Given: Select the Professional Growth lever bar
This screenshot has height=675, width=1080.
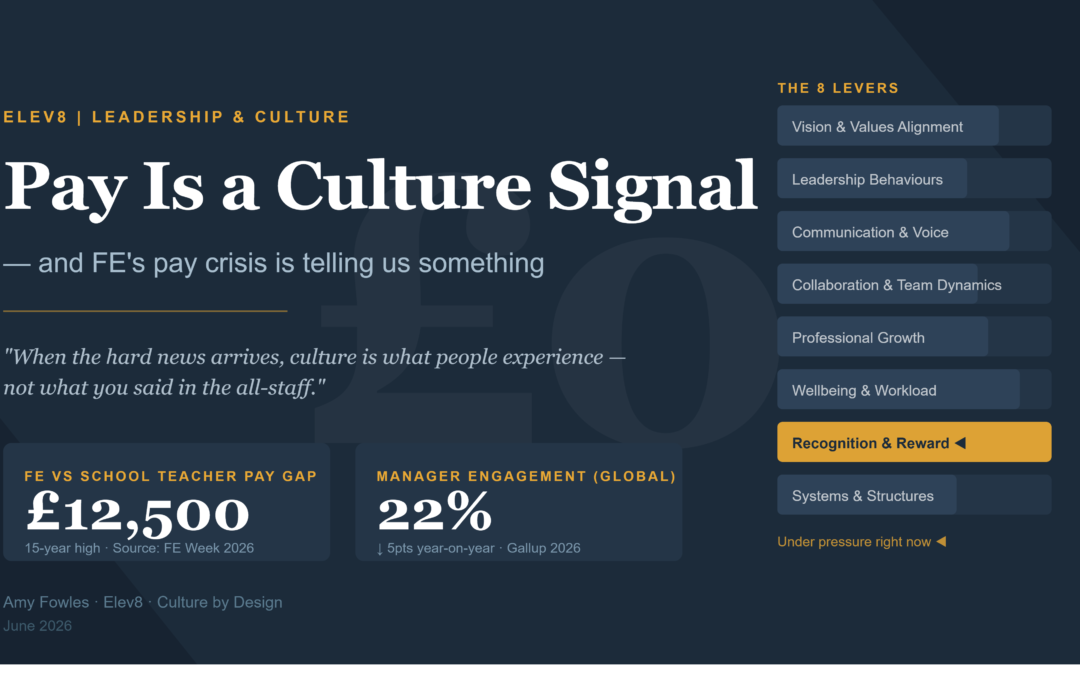Looking at the screenshot, I should coord(914,338).
